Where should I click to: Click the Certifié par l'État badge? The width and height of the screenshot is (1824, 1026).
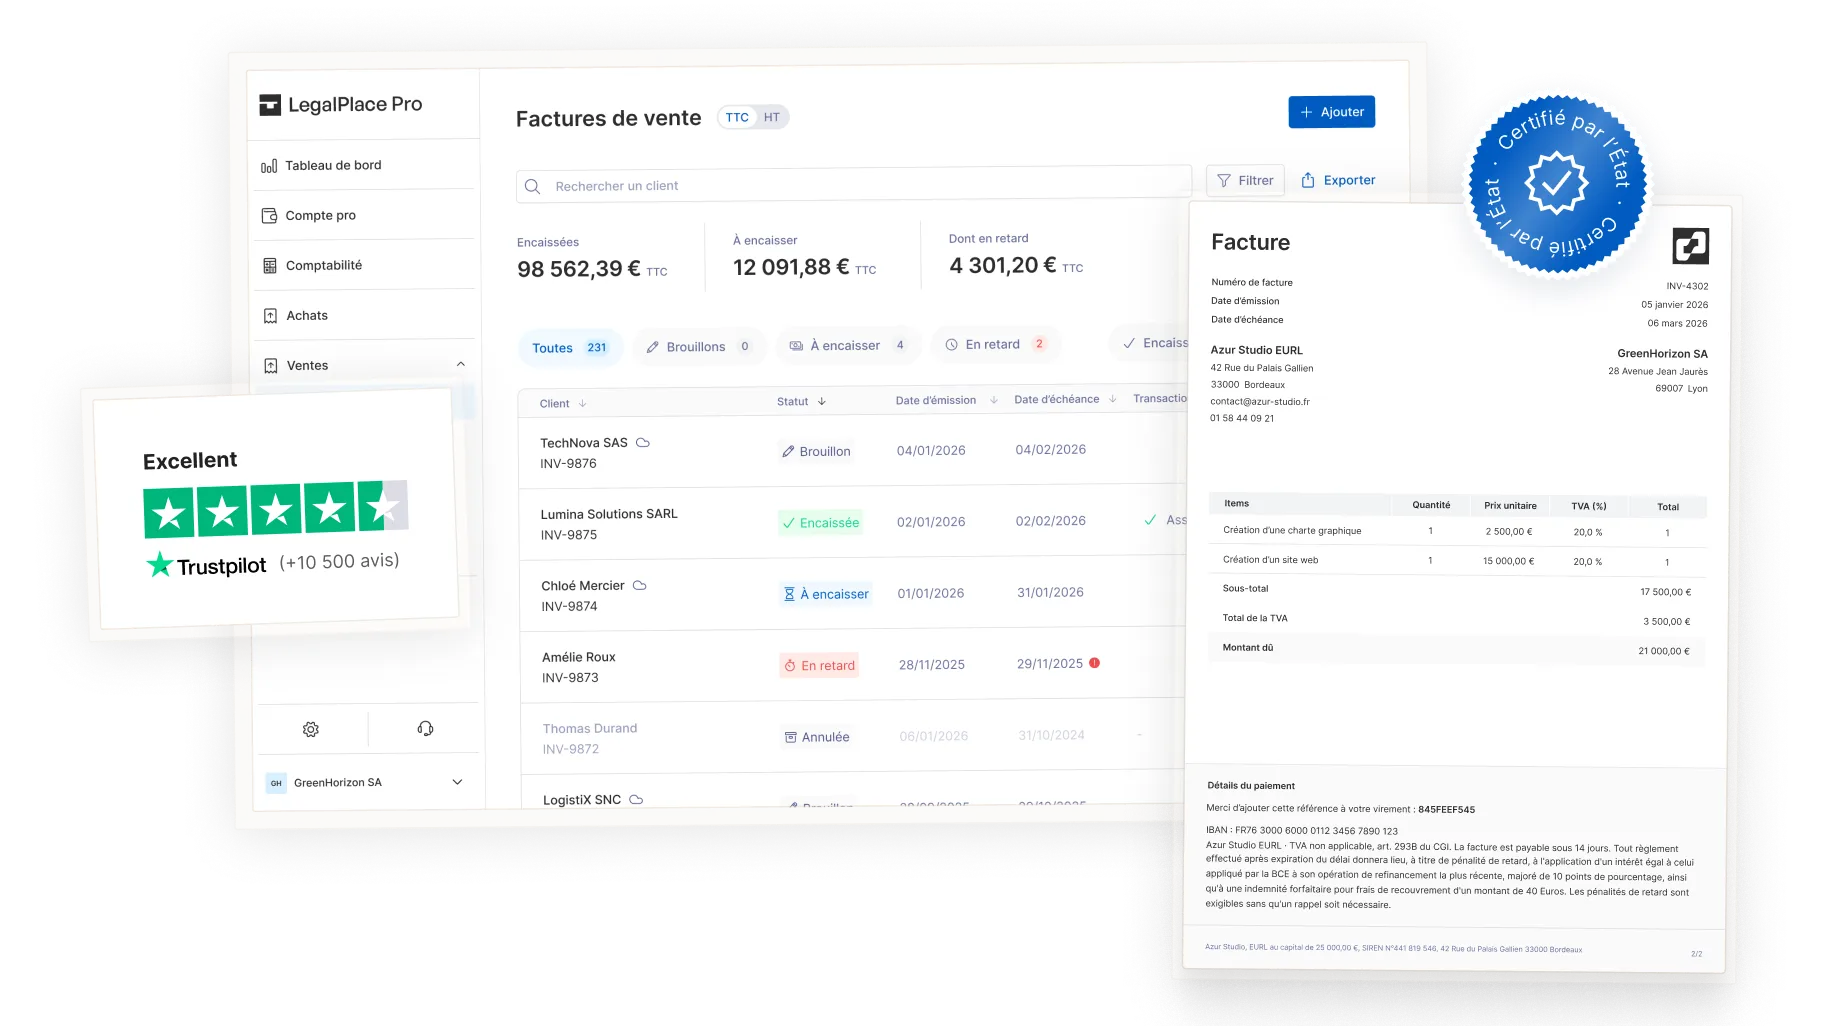coord(1557,183)
